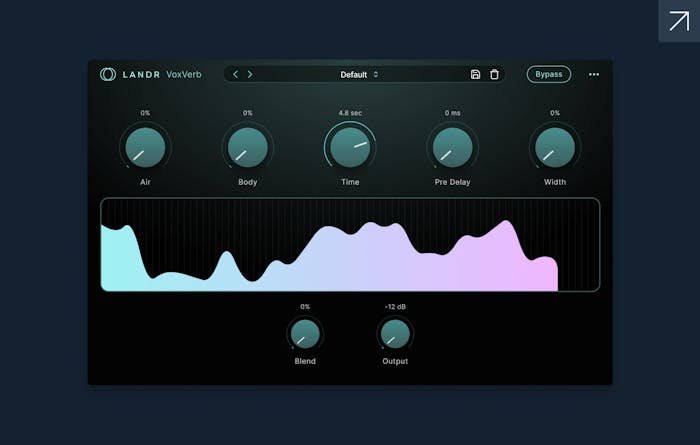Click the Pre Delay label
The image size is (700, 445).
(452, 182)
